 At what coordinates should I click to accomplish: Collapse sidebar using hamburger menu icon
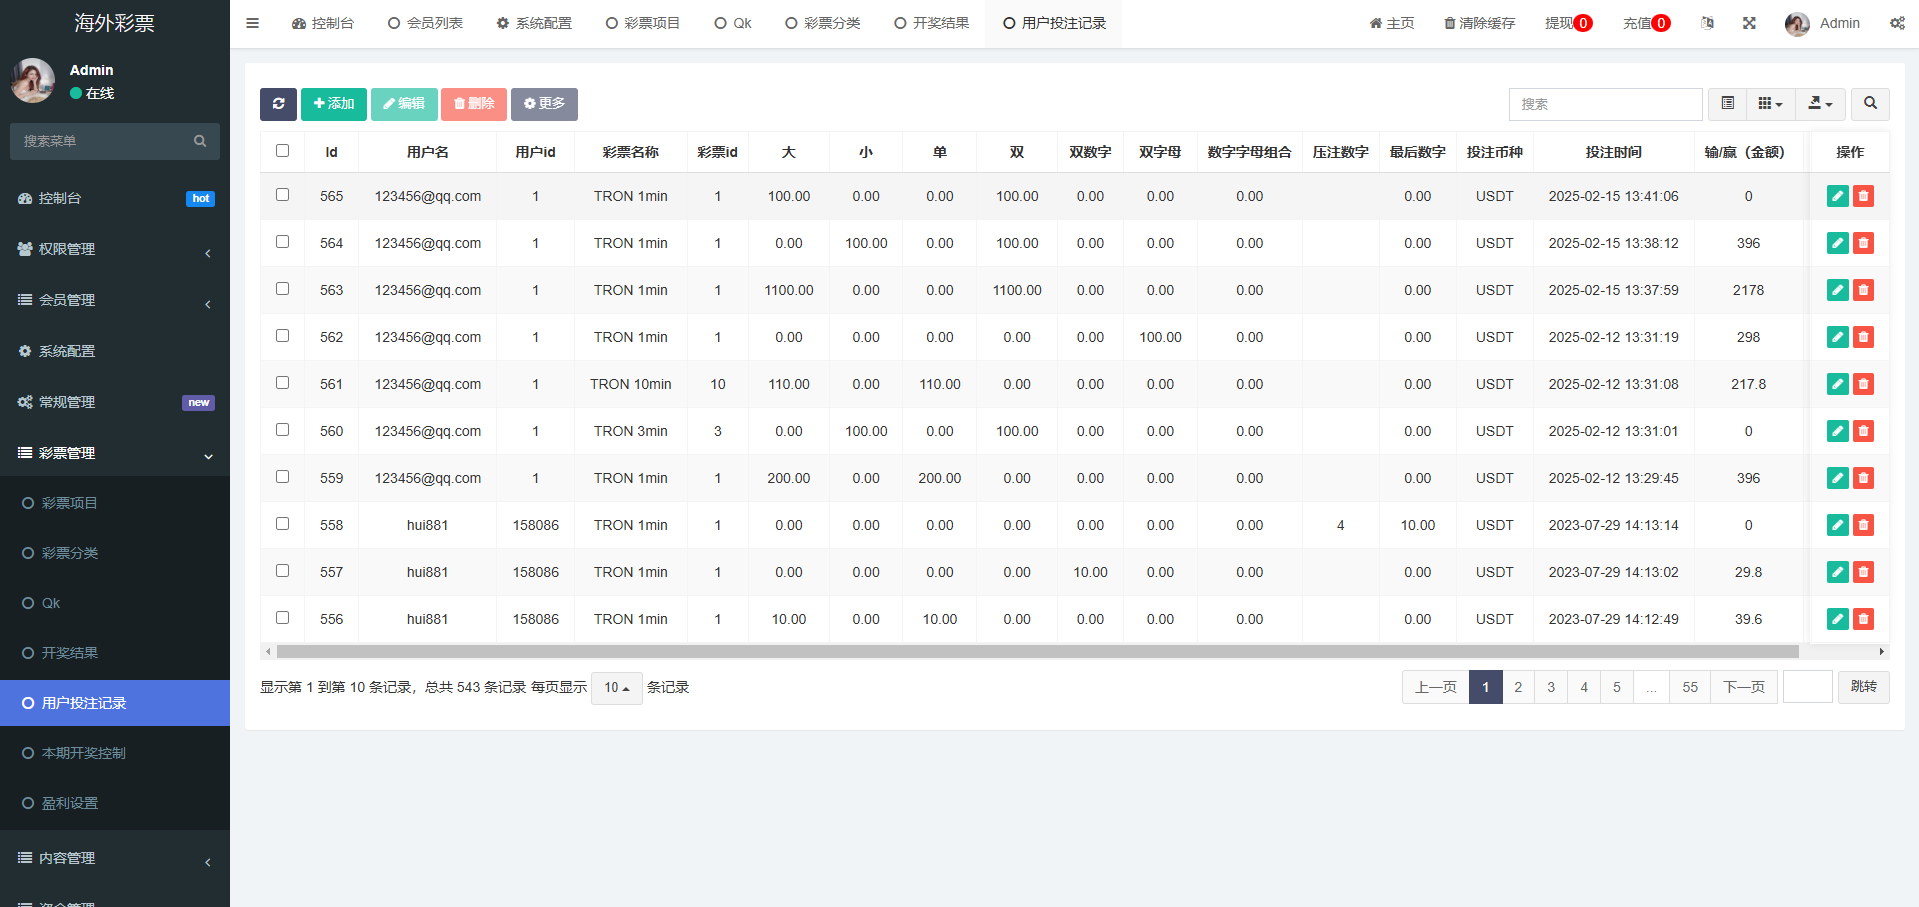pyautogui.click(x=252, y=23)
